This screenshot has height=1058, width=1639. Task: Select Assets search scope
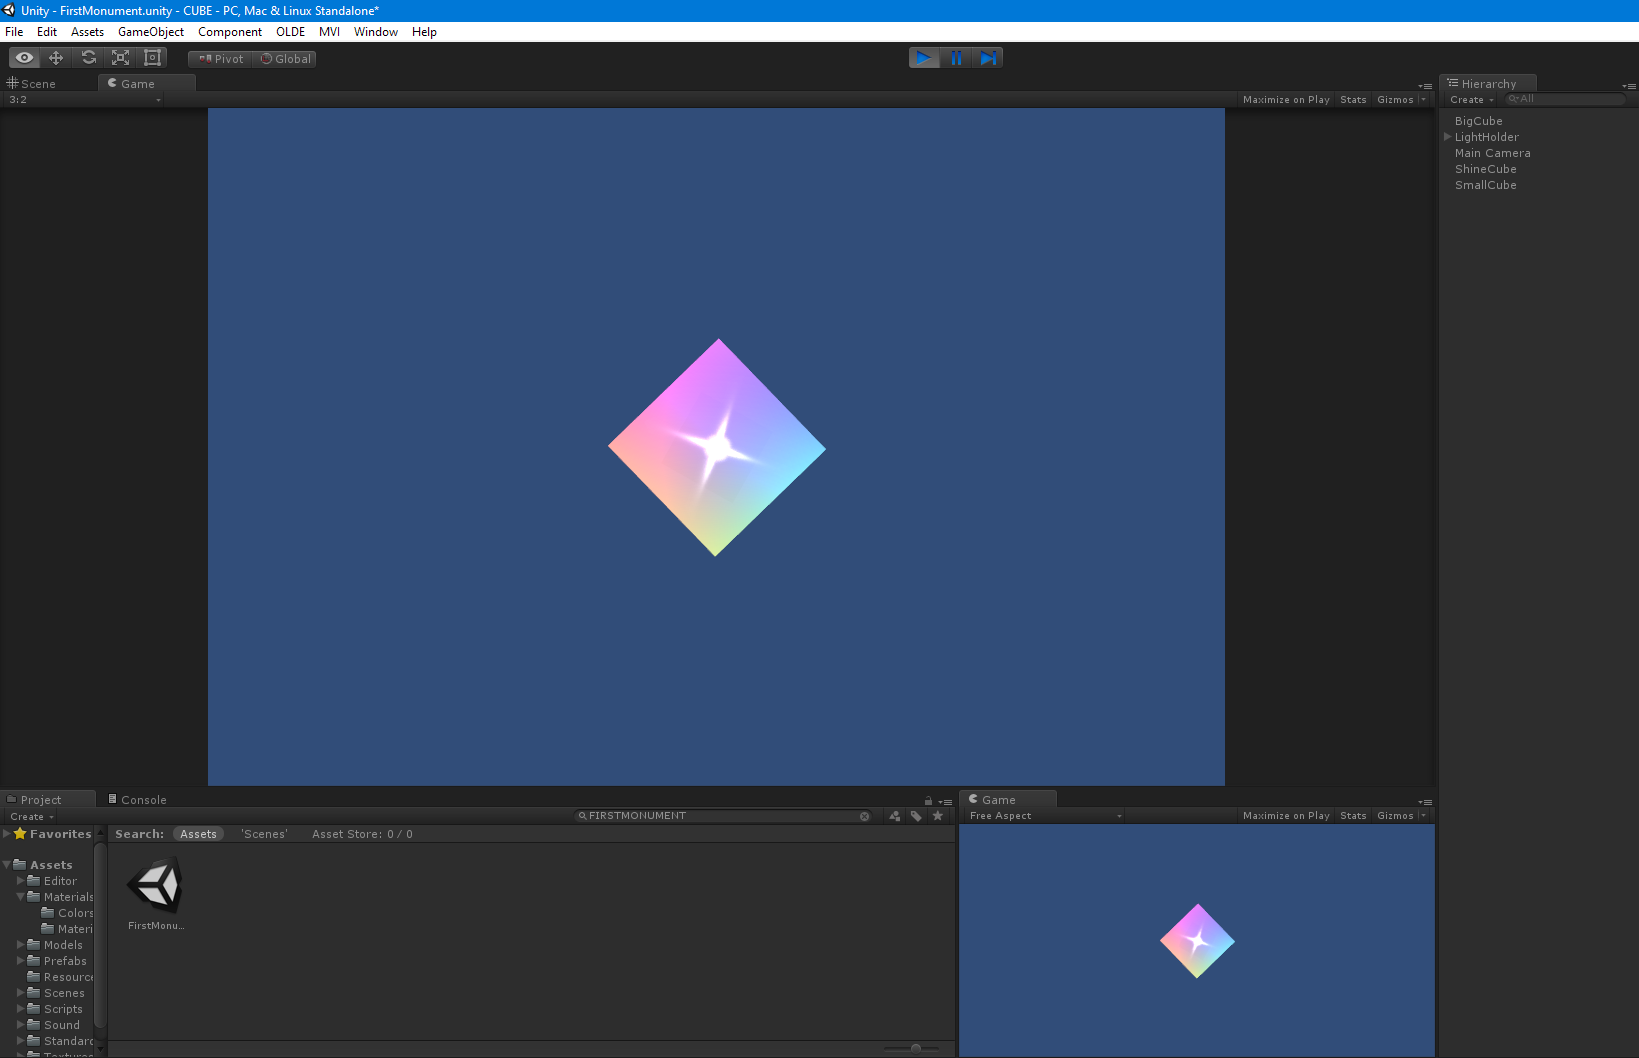click(x=198, y=834)
